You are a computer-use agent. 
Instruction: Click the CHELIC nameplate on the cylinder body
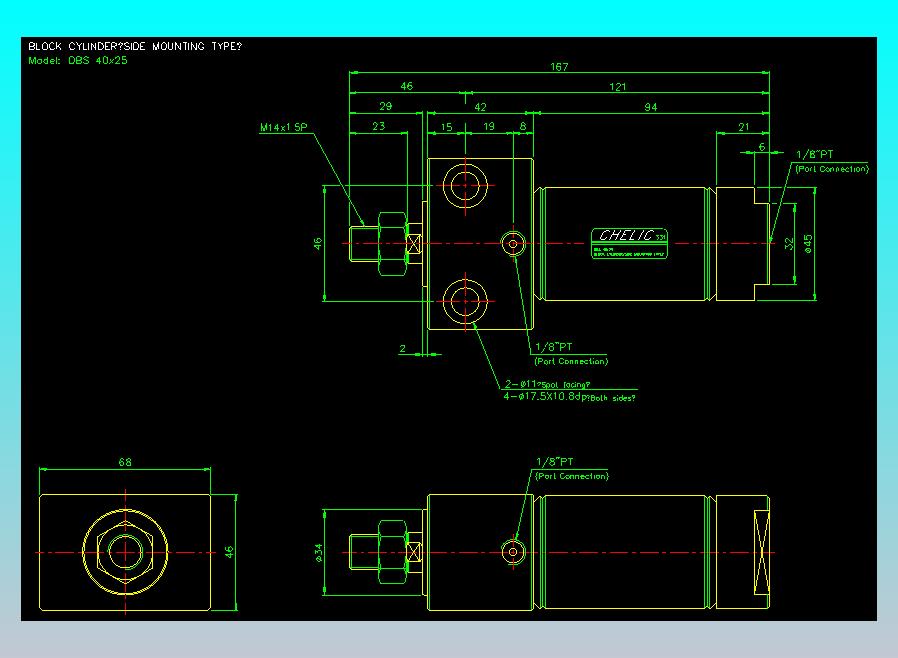(x=629, y=243)
